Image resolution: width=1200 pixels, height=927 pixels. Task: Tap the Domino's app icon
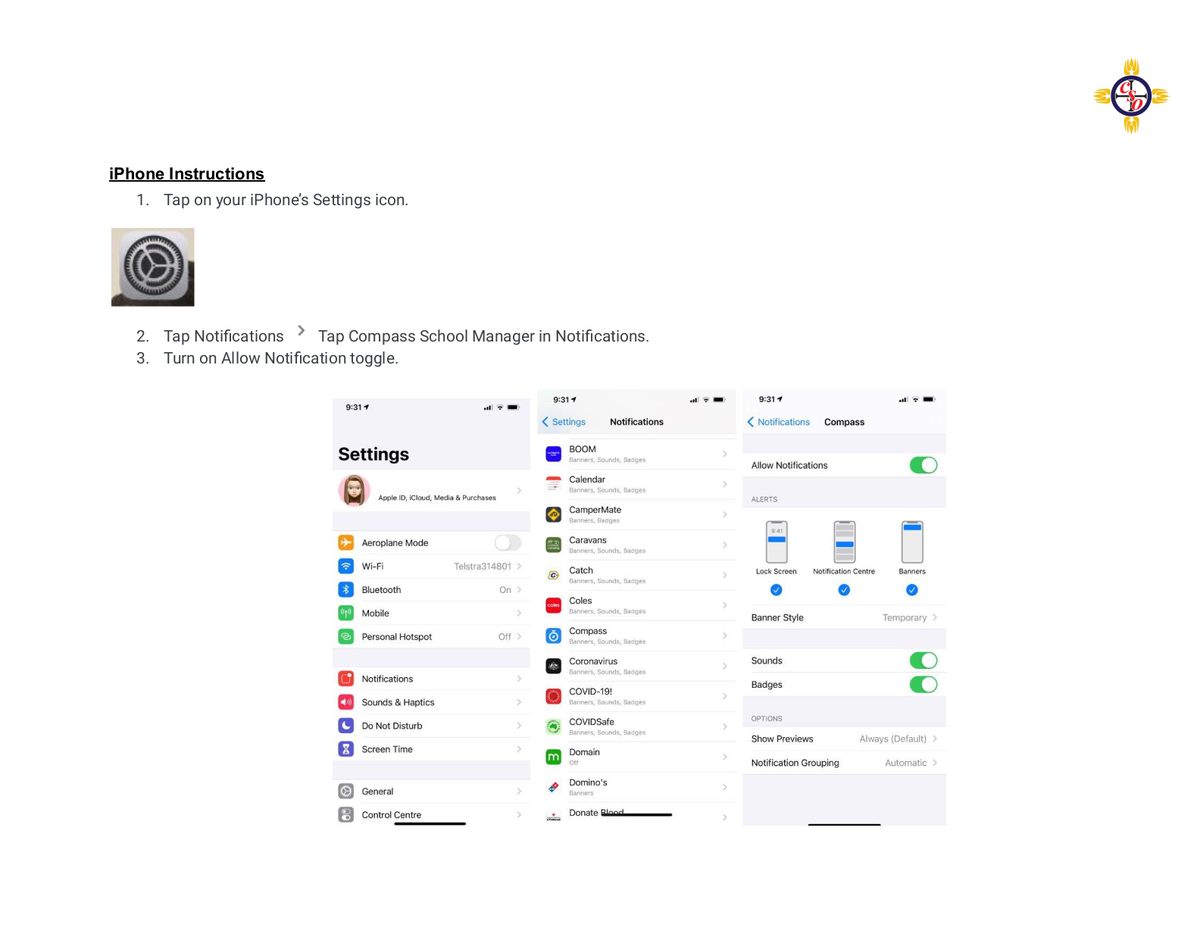[x=553, y=787]
